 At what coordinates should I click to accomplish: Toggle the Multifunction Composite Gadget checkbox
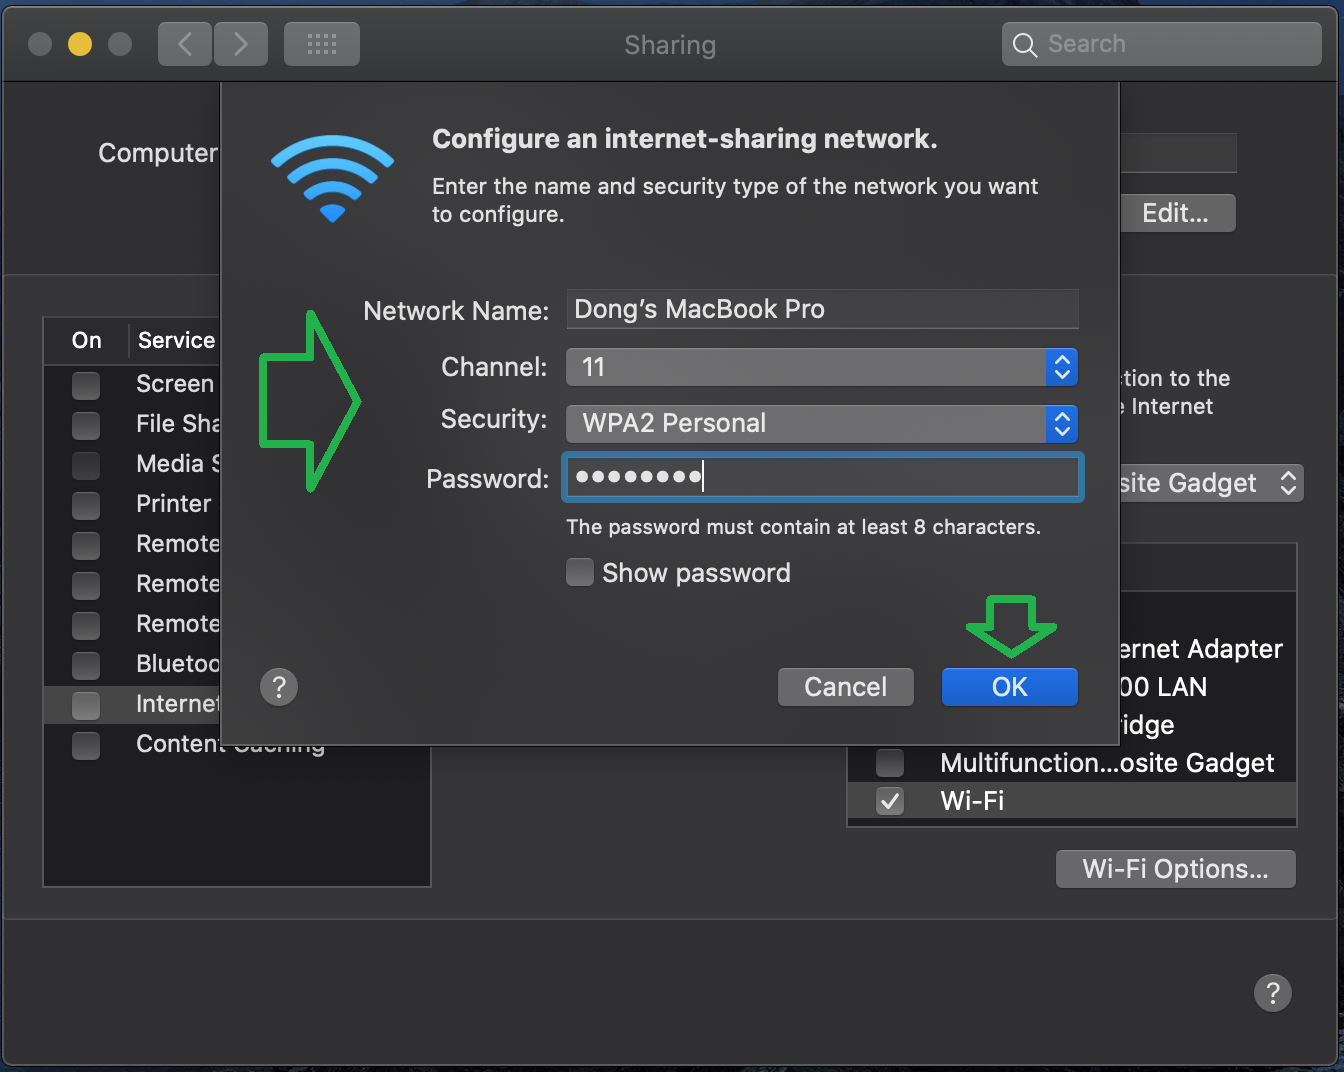[x=890, y=763]
